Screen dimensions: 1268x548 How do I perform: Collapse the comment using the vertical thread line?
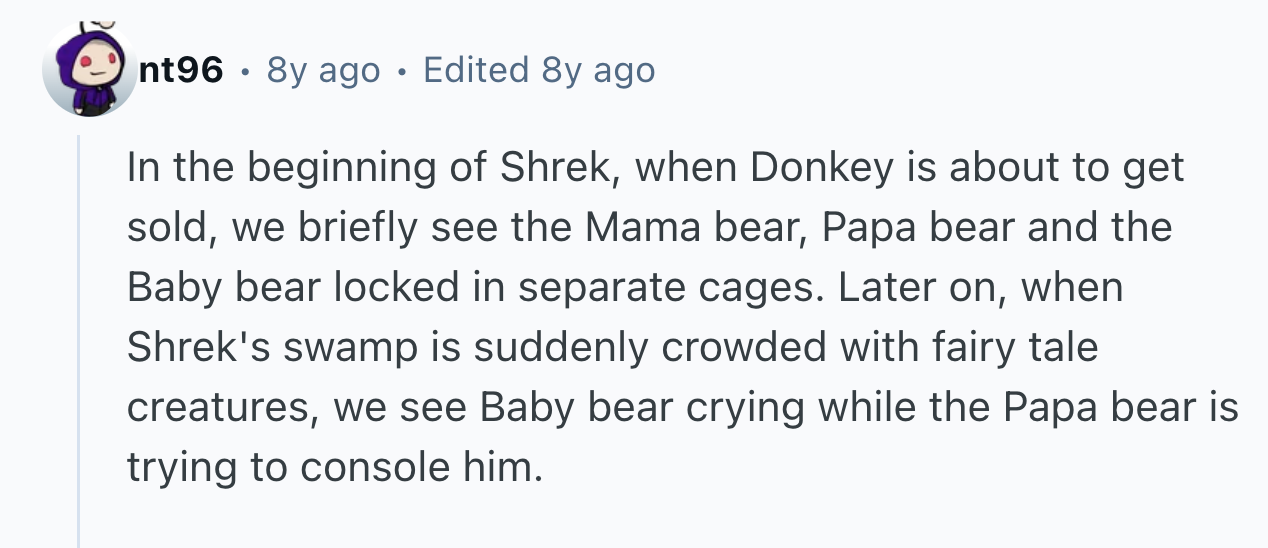click(x=78, y=340)
